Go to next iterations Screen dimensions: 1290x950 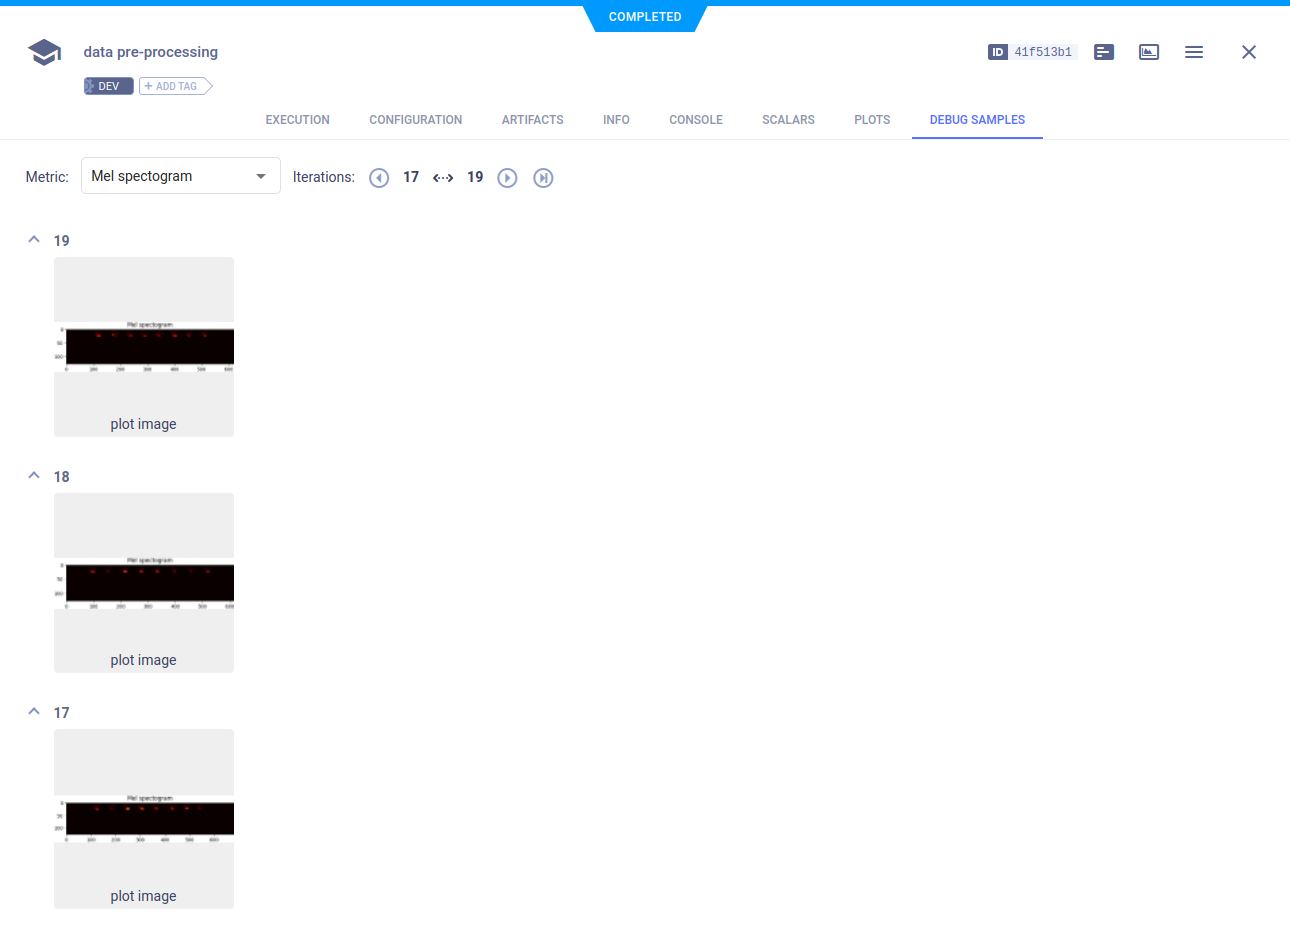pyautogui.click(x=507, y=178)
